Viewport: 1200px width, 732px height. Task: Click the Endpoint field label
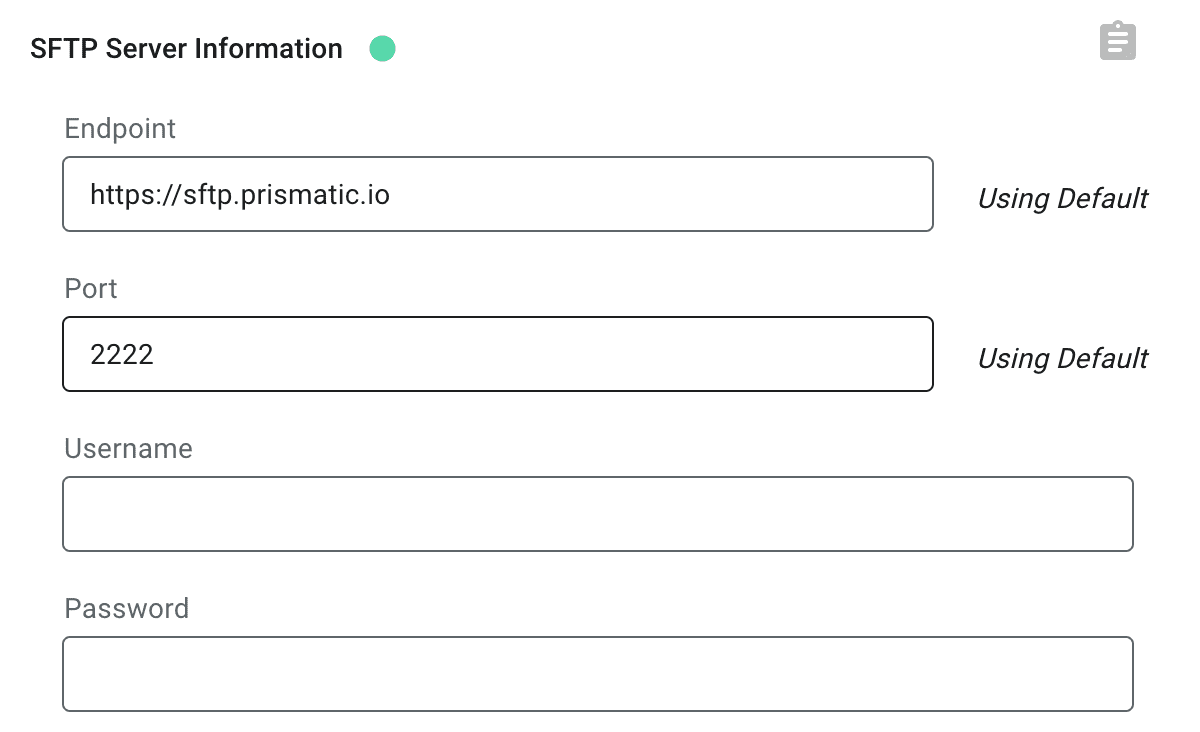120,128
